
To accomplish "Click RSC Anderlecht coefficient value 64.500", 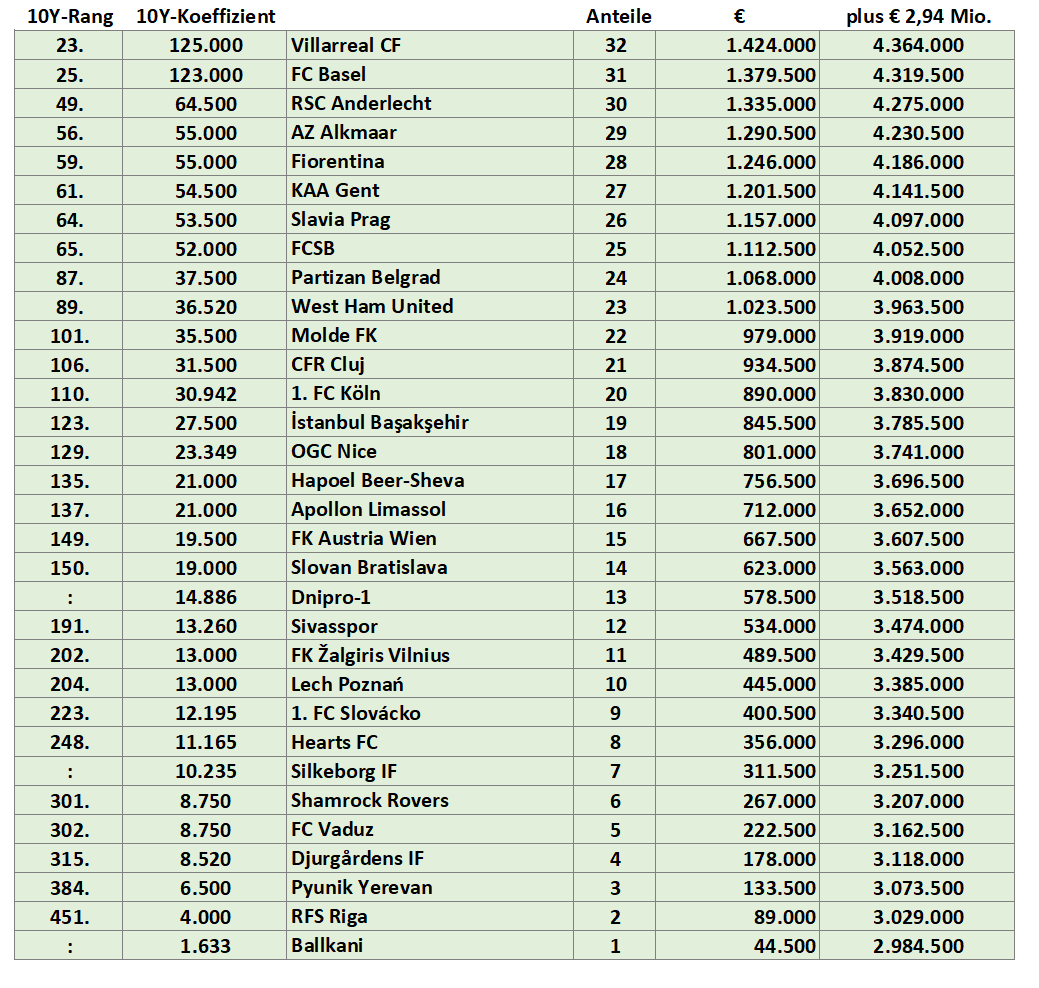I will pyautogui.click(x=205, y=104).
